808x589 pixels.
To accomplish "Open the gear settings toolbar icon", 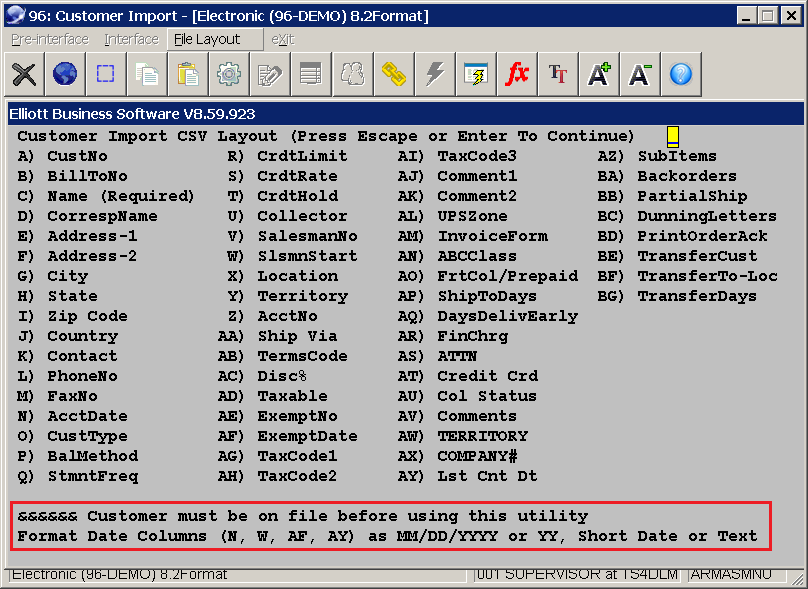I will tap(229, 74).
